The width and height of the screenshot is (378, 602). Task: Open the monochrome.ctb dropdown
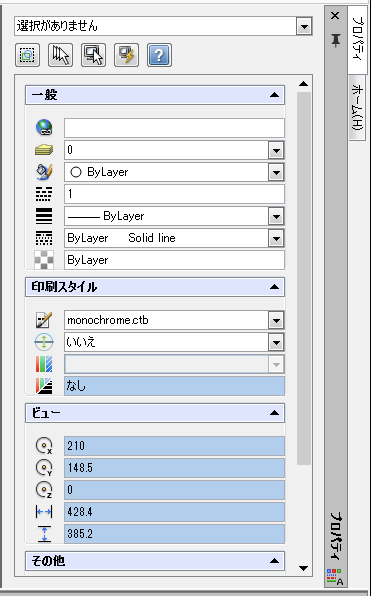tap(276, 320)
